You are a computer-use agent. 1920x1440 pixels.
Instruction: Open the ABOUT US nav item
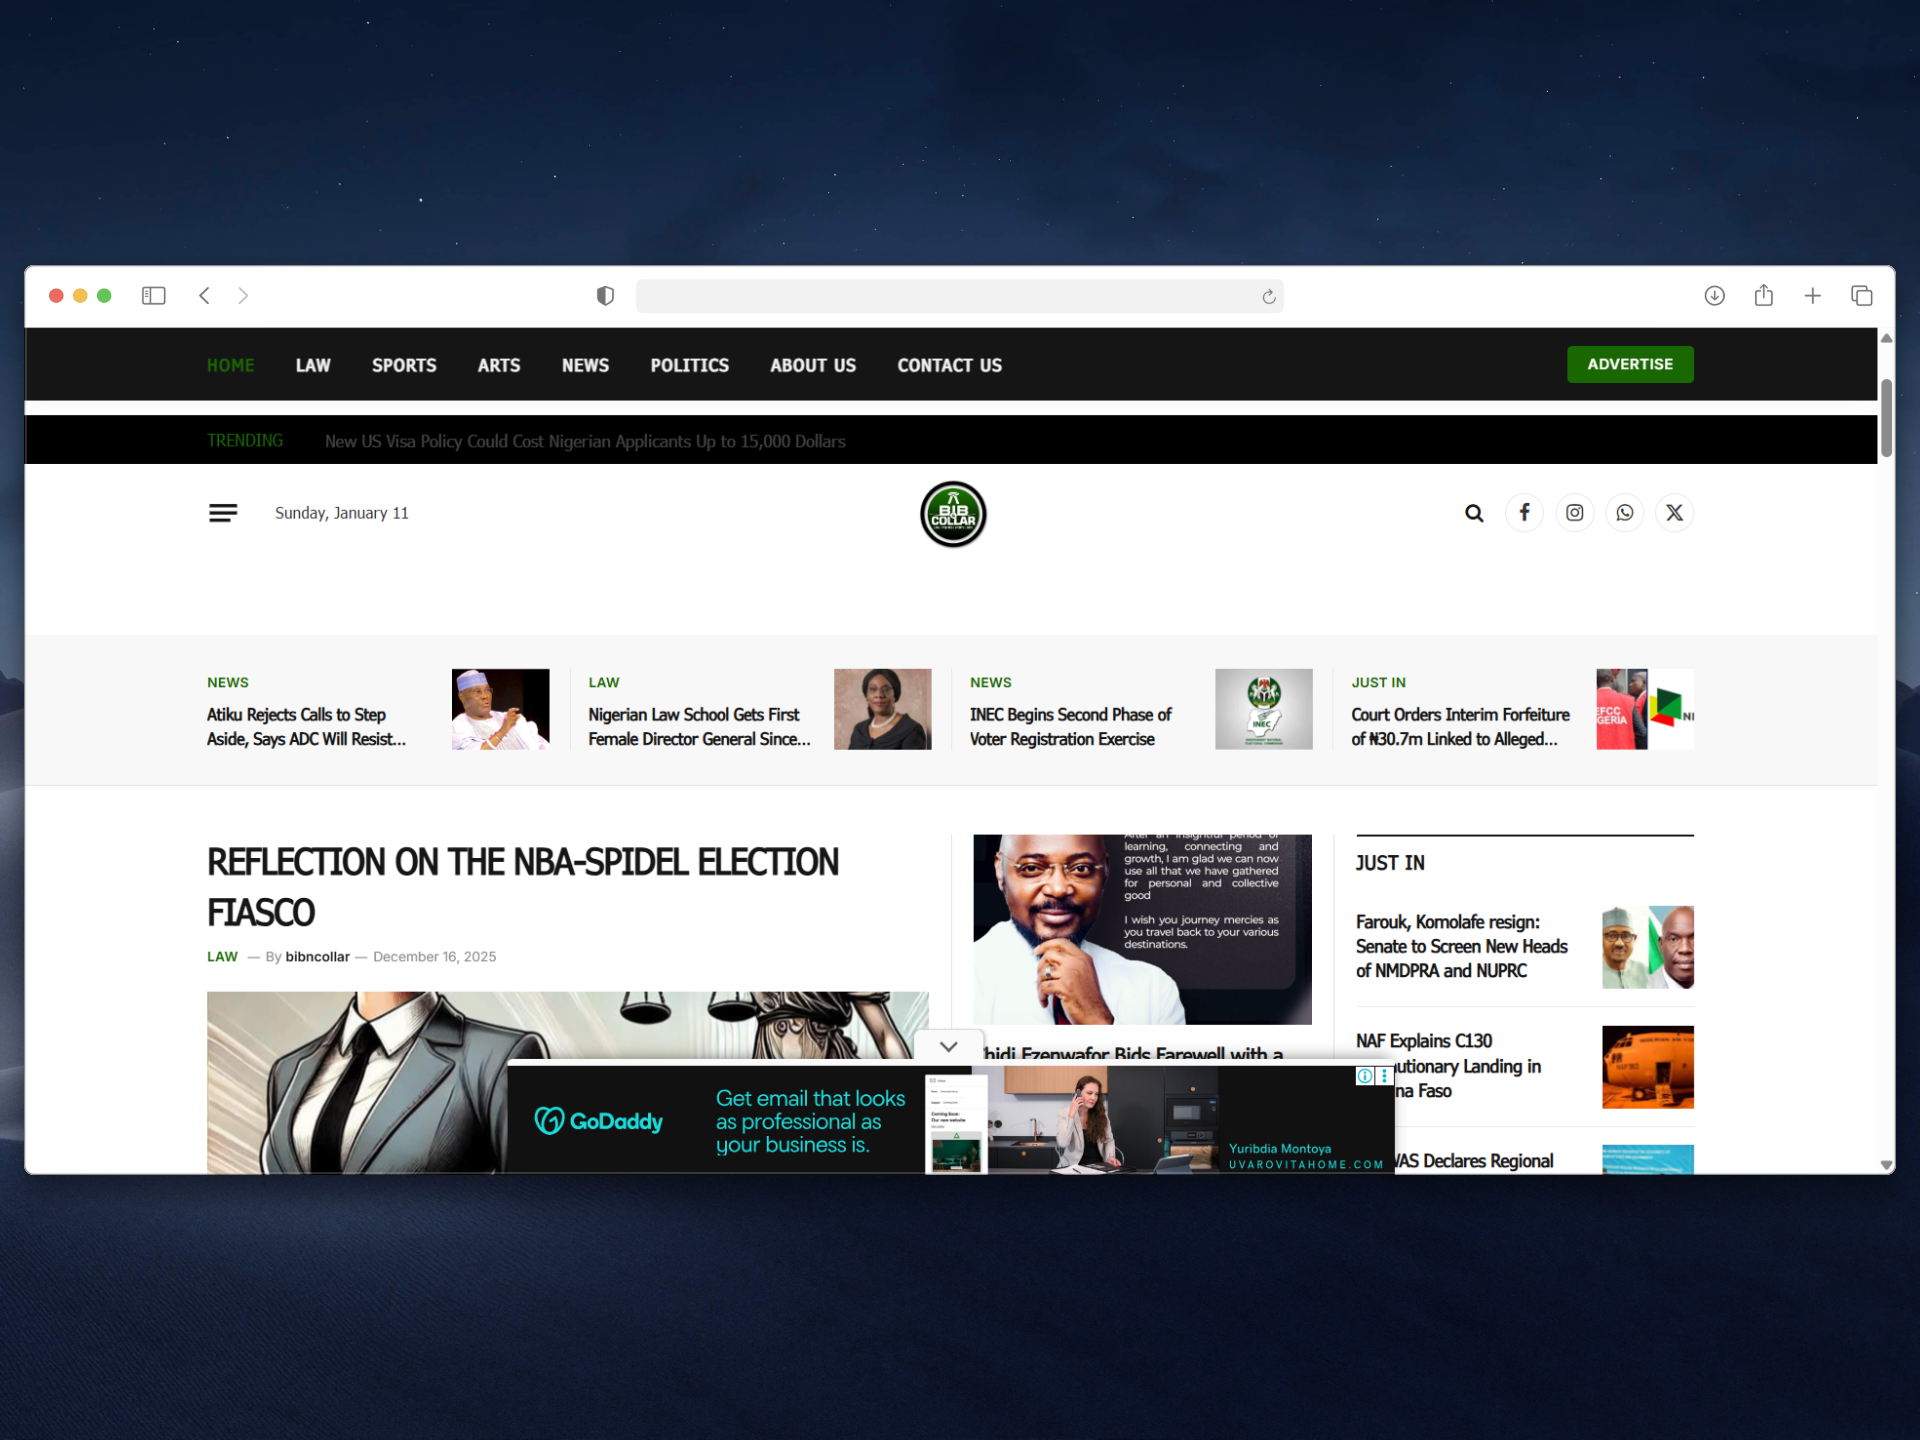point(813,365)
